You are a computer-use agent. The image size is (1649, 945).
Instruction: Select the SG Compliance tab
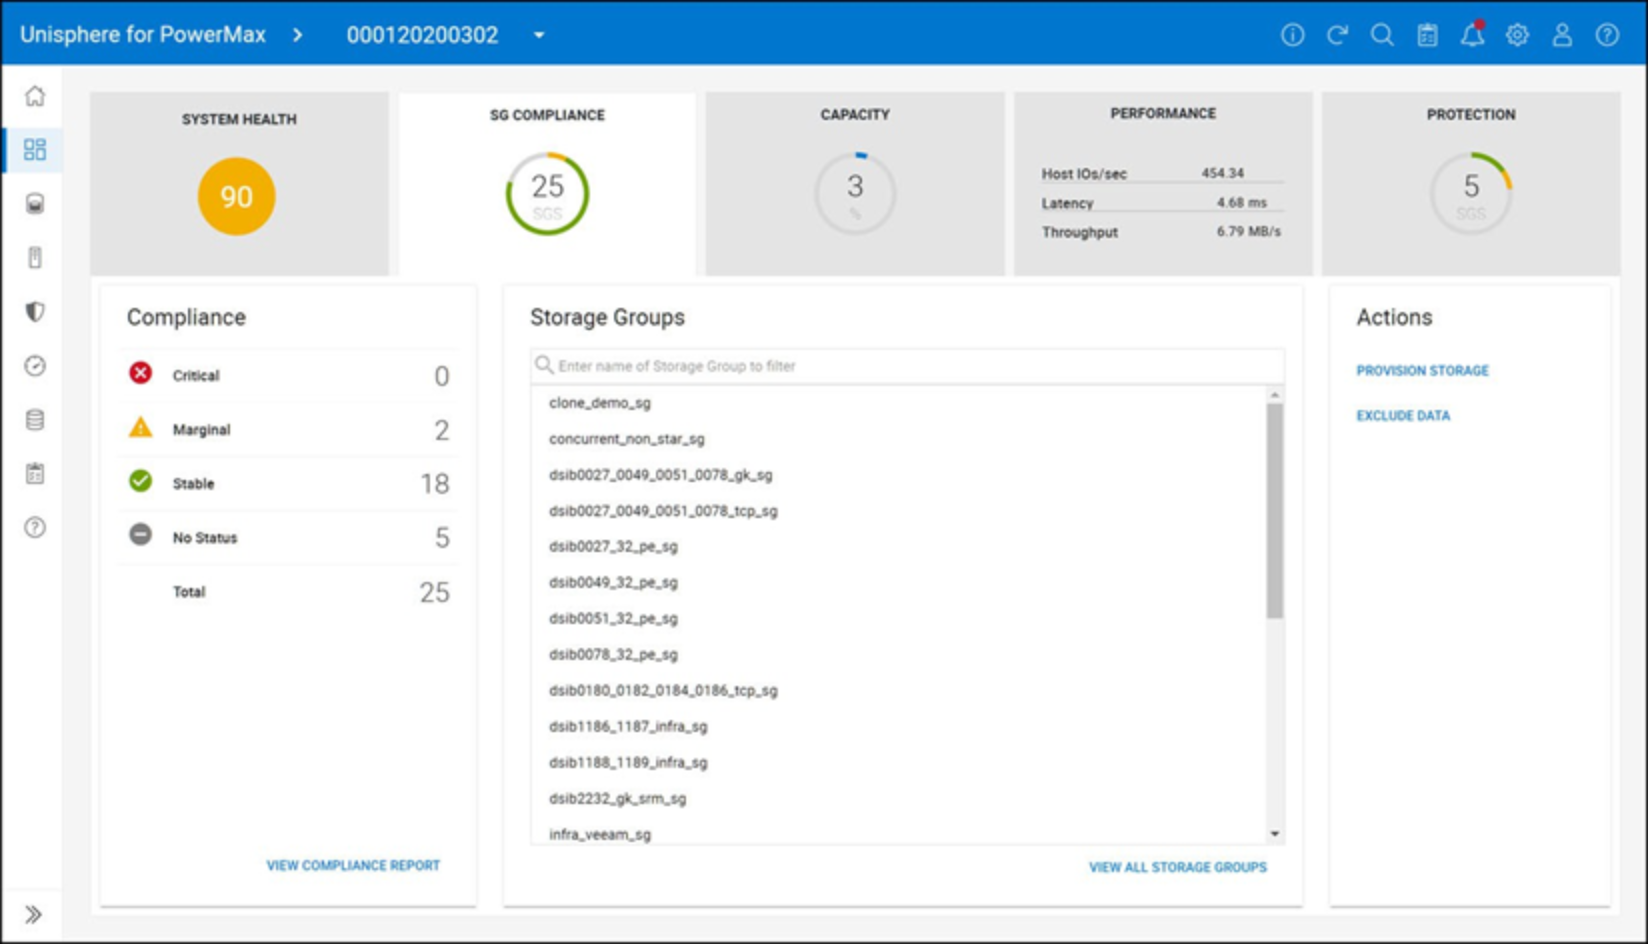coord(547,184)
